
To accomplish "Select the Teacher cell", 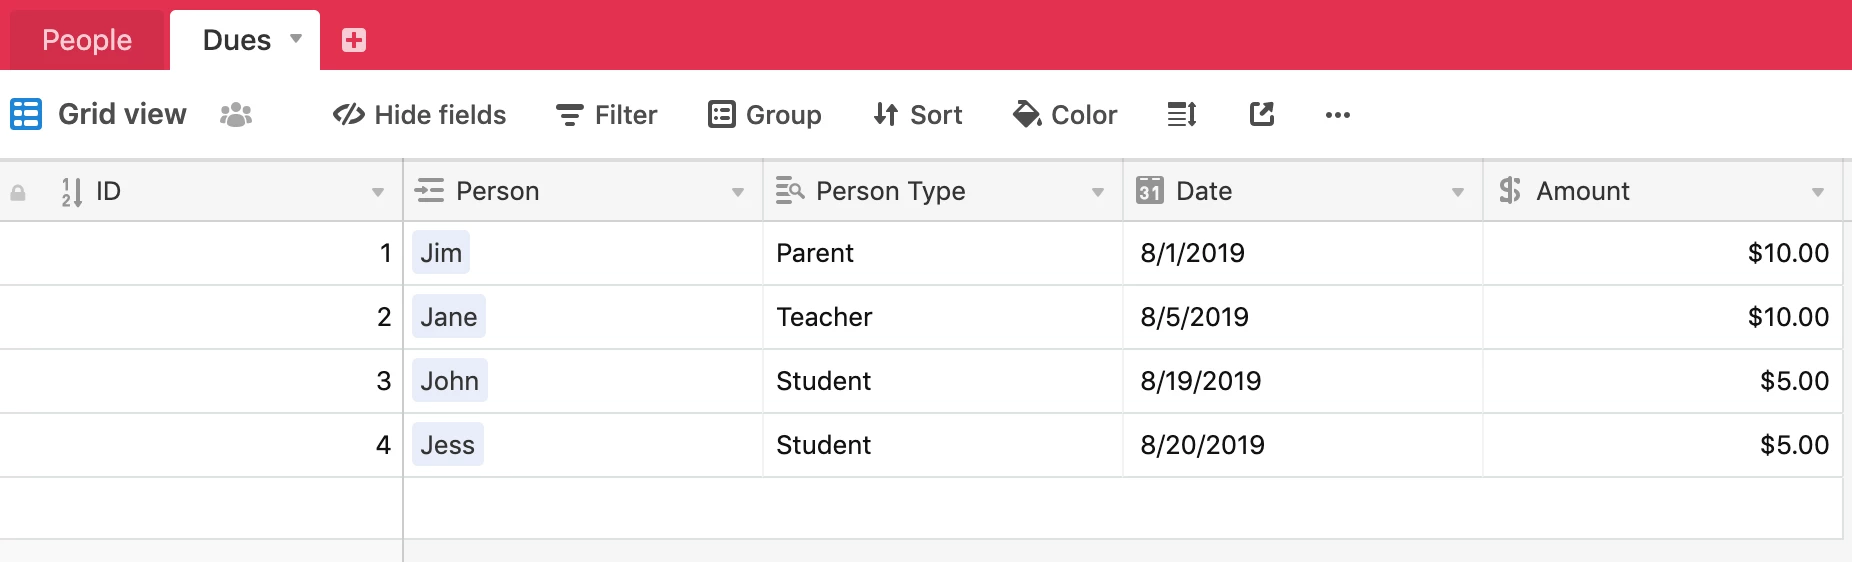I will click(x=943, y=317).
